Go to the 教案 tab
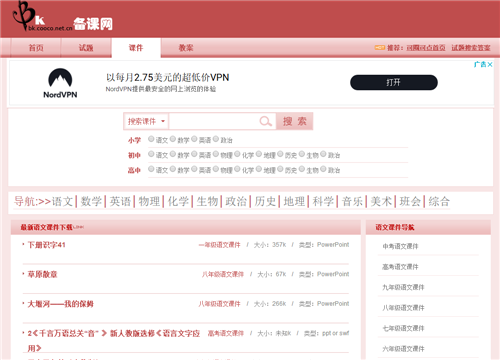 186,48
